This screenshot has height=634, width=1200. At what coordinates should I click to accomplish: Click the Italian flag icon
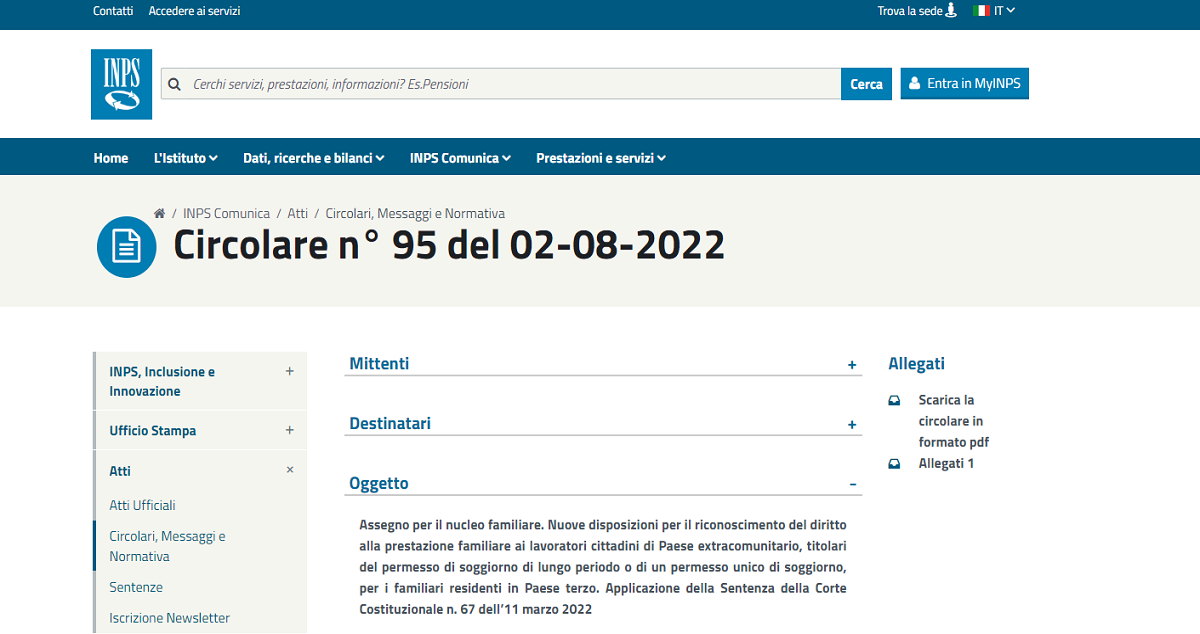(x=981, y=10)
